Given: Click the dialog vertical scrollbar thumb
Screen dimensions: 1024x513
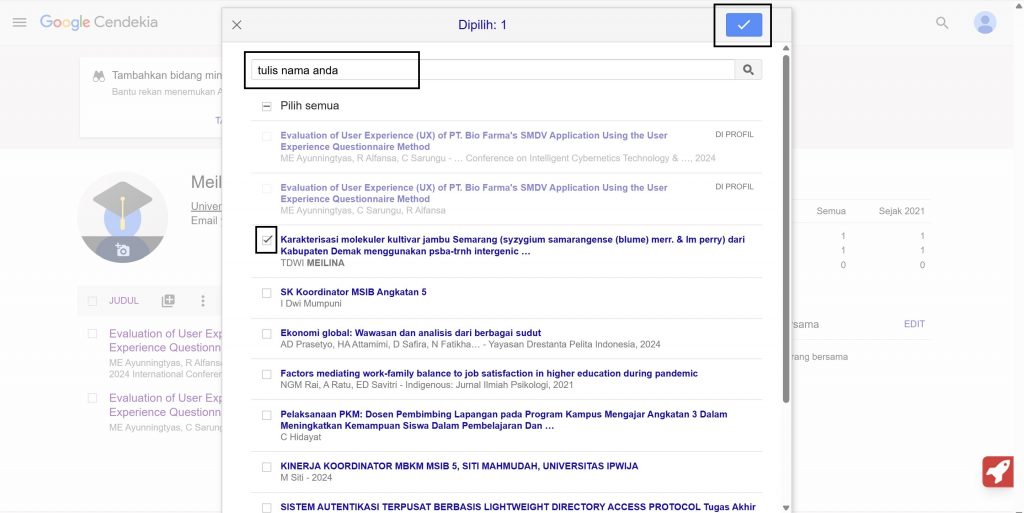Looking at the screenshot, I should [786, 228].
